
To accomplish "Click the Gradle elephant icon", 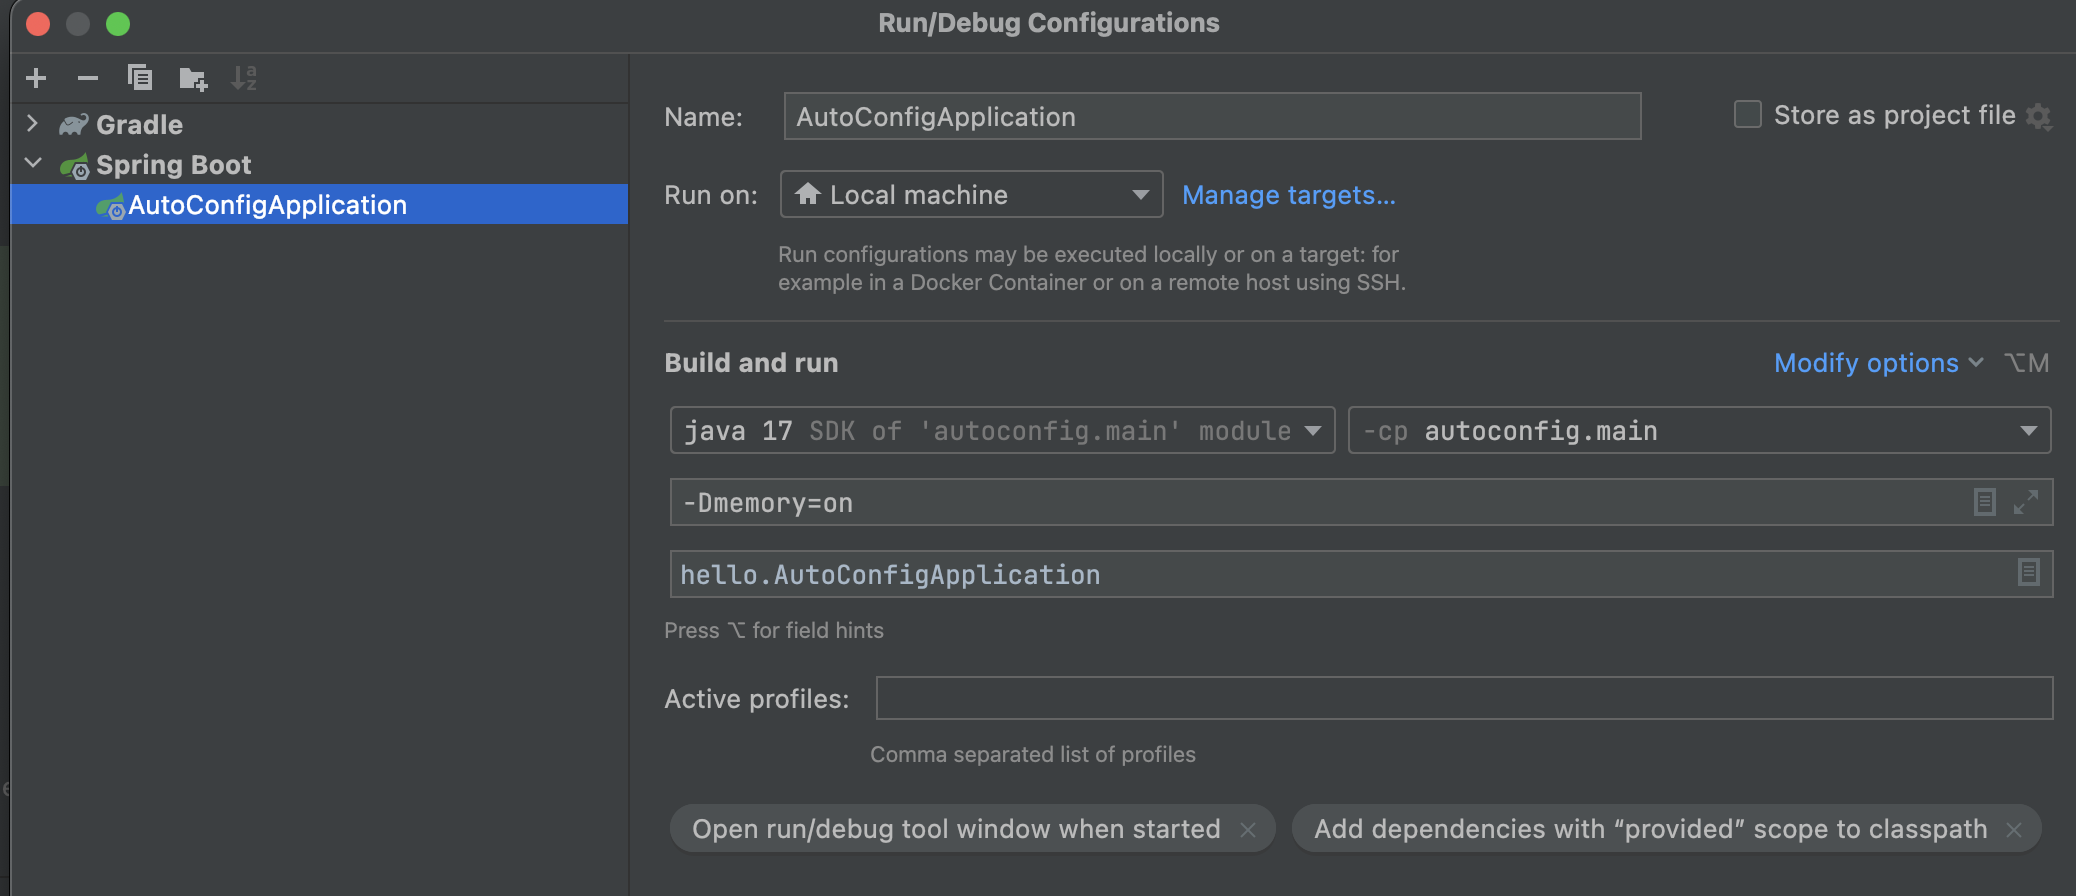I will click(x=73, y=125).
